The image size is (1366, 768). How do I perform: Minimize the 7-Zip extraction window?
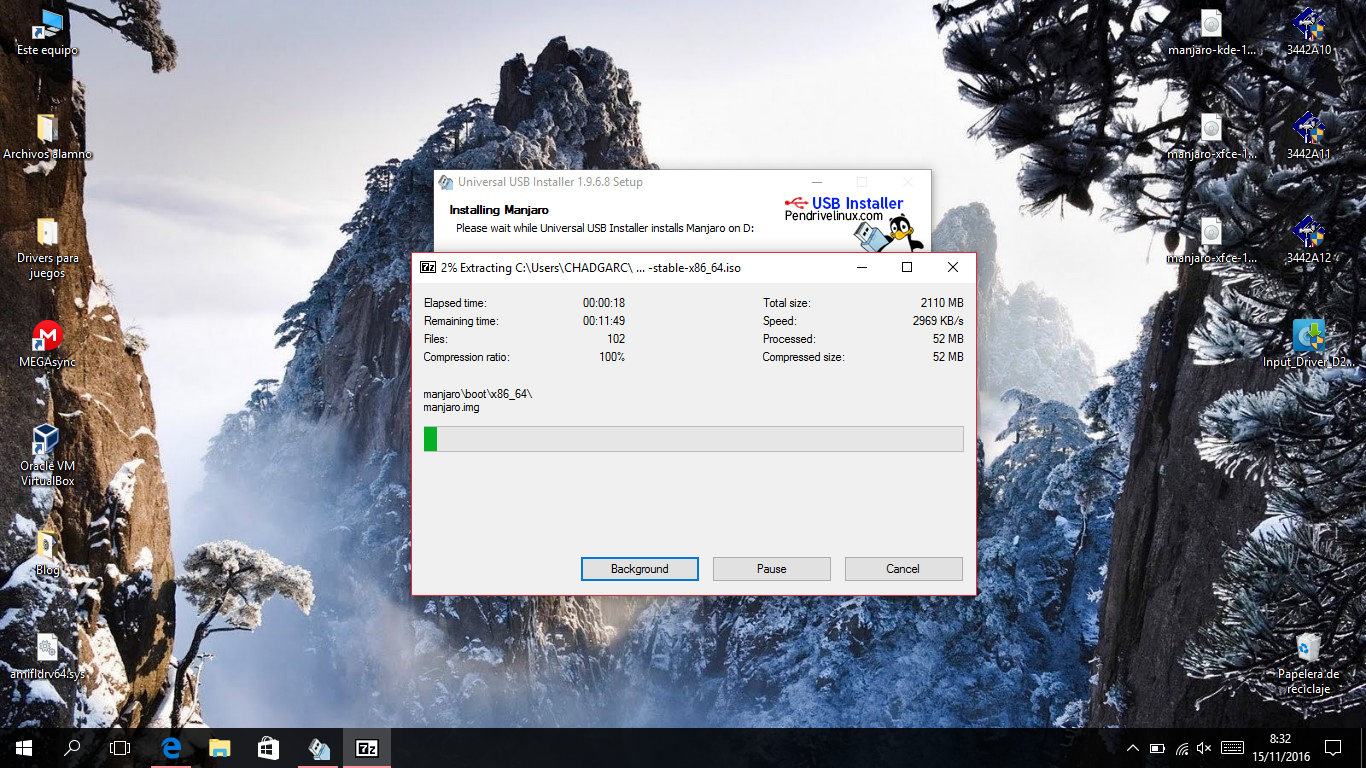click(x=861, y=267)
